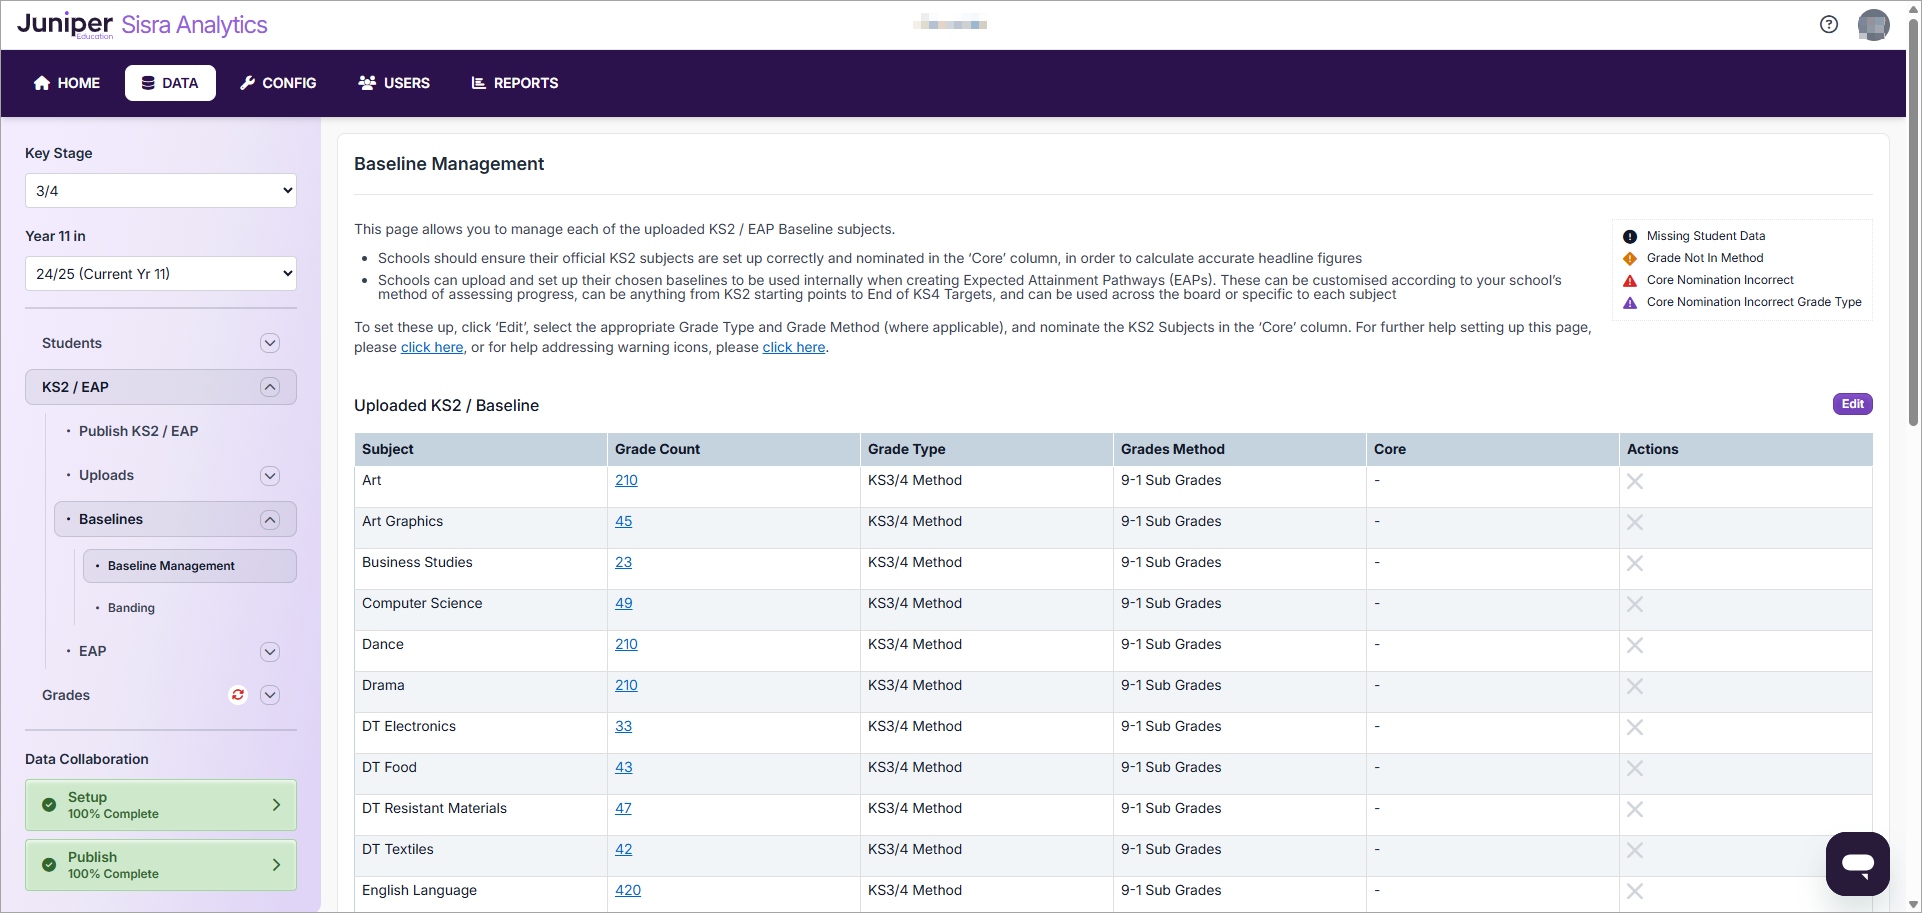The image size is (1922, 913).
Task: Select Banding in the sidebar tree
Action: click(131, 608)
